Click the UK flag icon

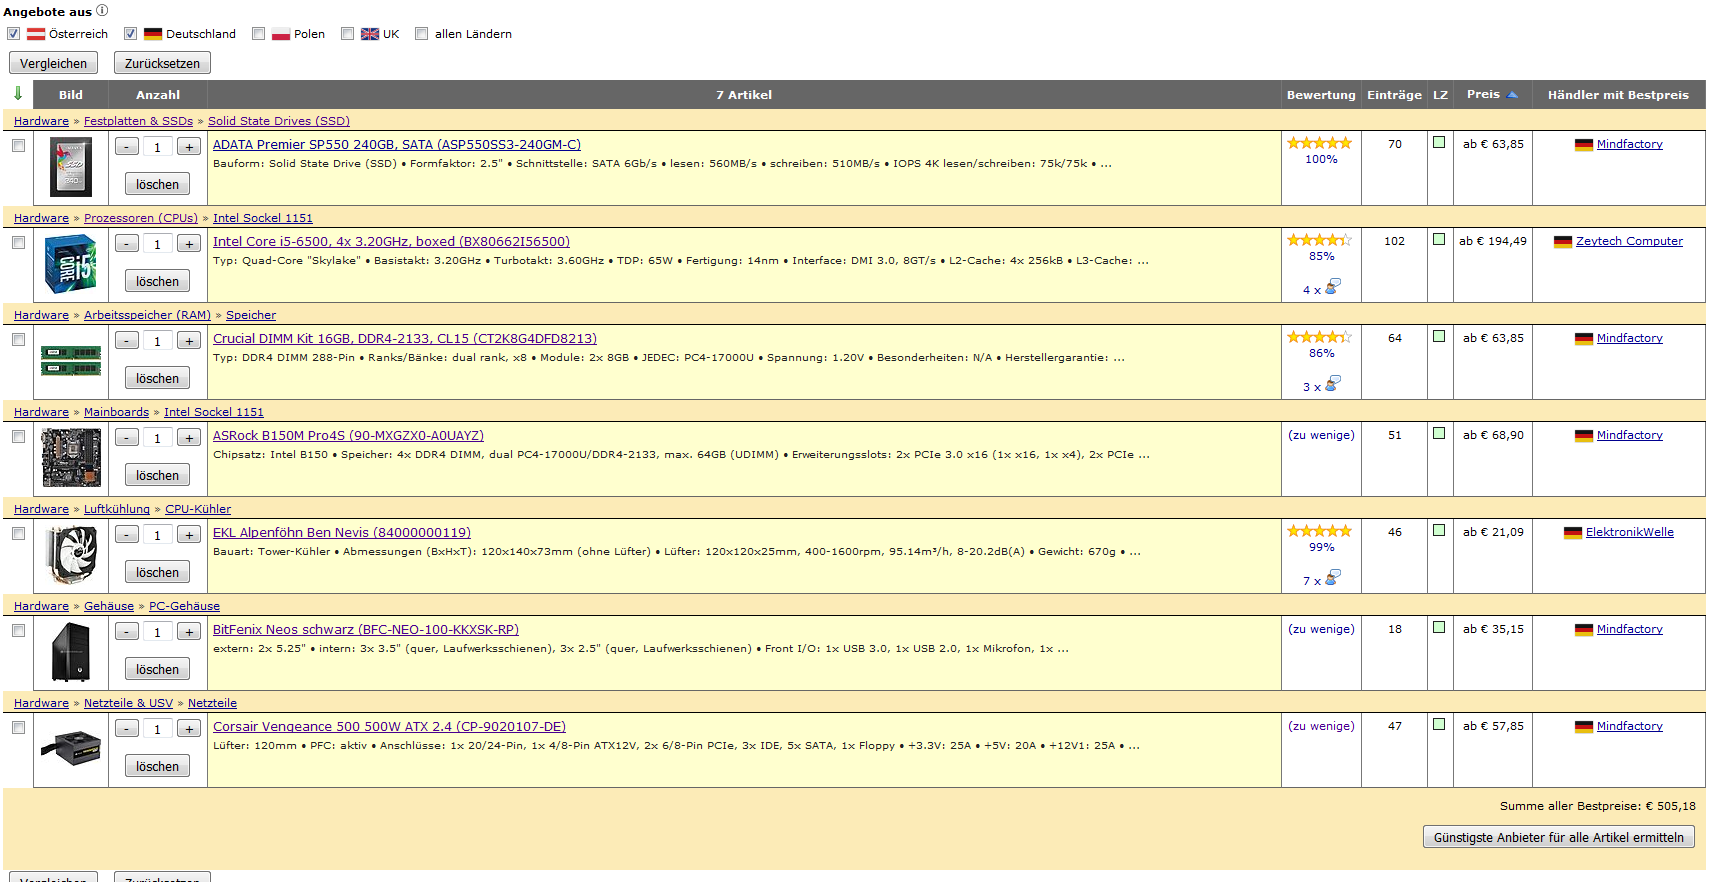coord(370,34)
